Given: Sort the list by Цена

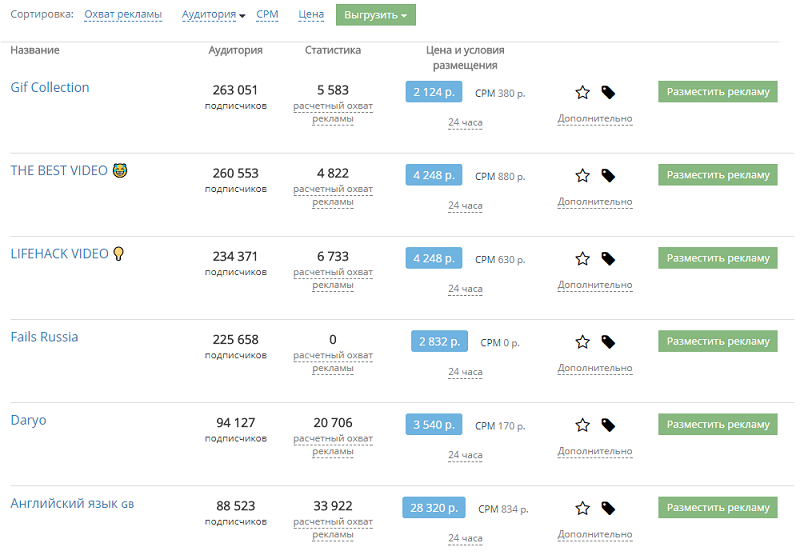Looking at the screenshot, I should pos(311,15).
